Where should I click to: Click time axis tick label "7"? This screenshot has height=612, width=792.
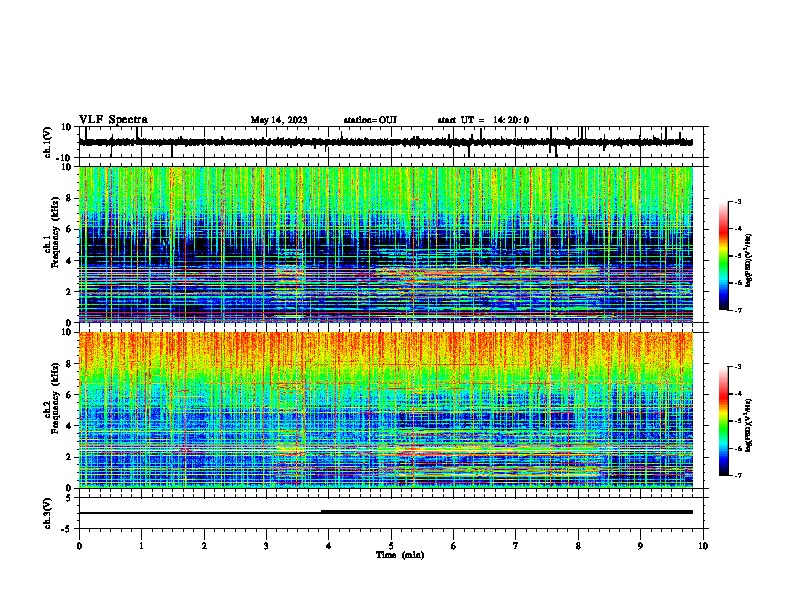[x=516, y=546]
